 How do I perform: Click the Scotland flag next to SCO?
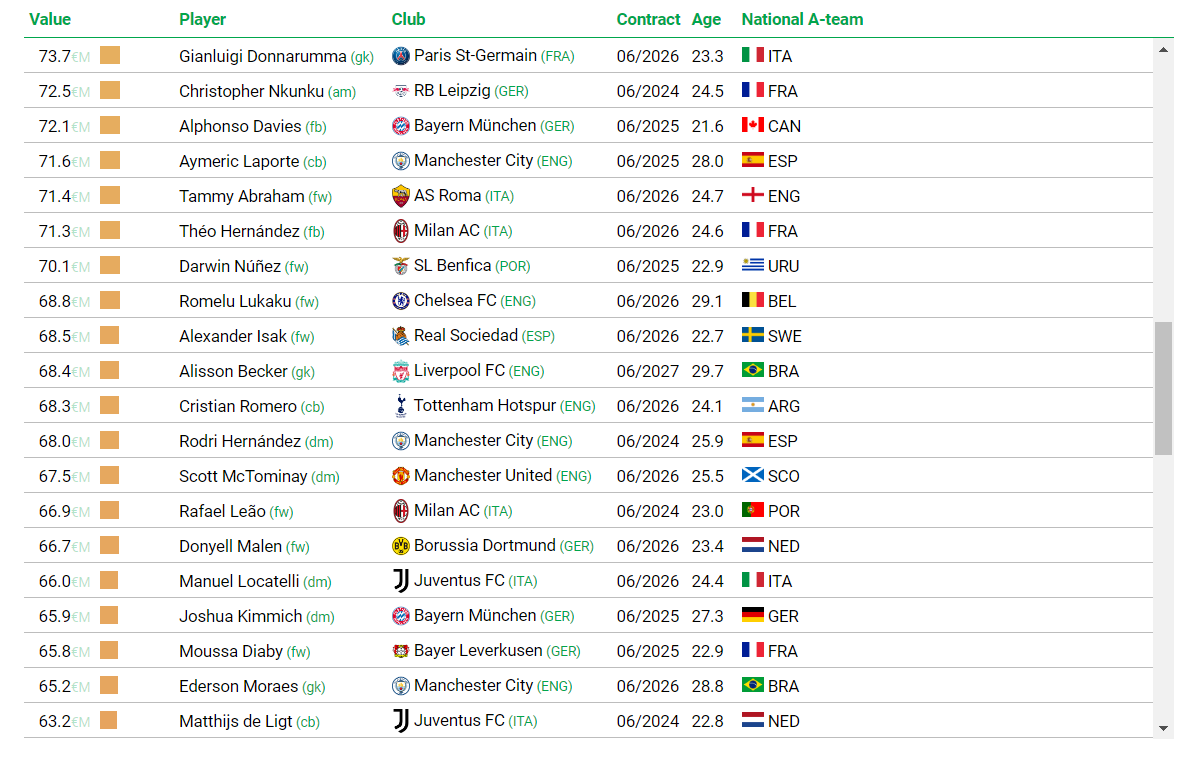[x=753, y=475]
